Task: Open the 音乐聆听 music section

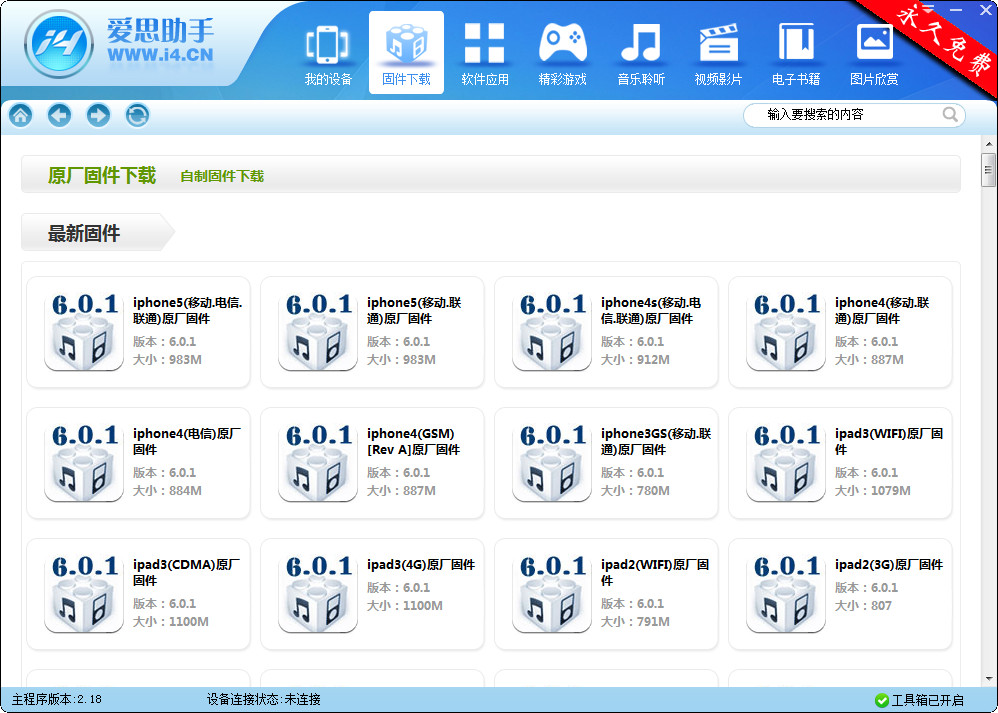Action: coord(641,54)
